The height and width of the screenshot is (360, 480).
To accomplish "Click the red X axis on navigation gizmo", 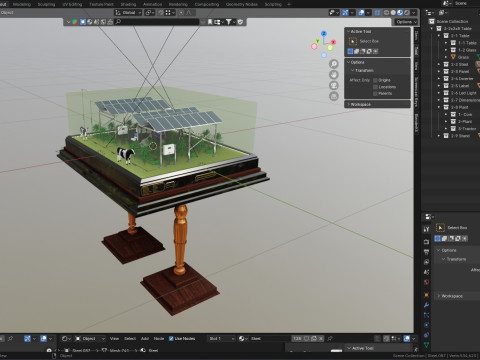I will tap(333, 42).
